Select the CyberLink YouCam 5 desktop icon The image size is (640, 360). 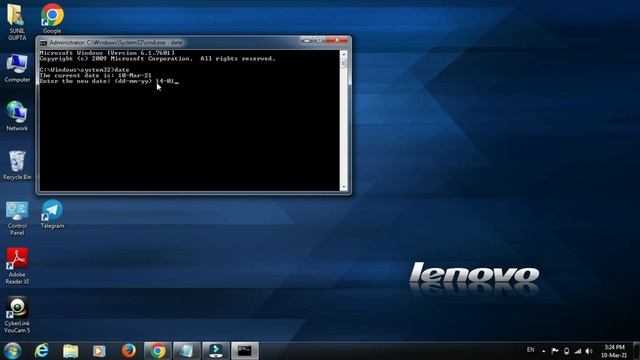[x=17, y=315]
